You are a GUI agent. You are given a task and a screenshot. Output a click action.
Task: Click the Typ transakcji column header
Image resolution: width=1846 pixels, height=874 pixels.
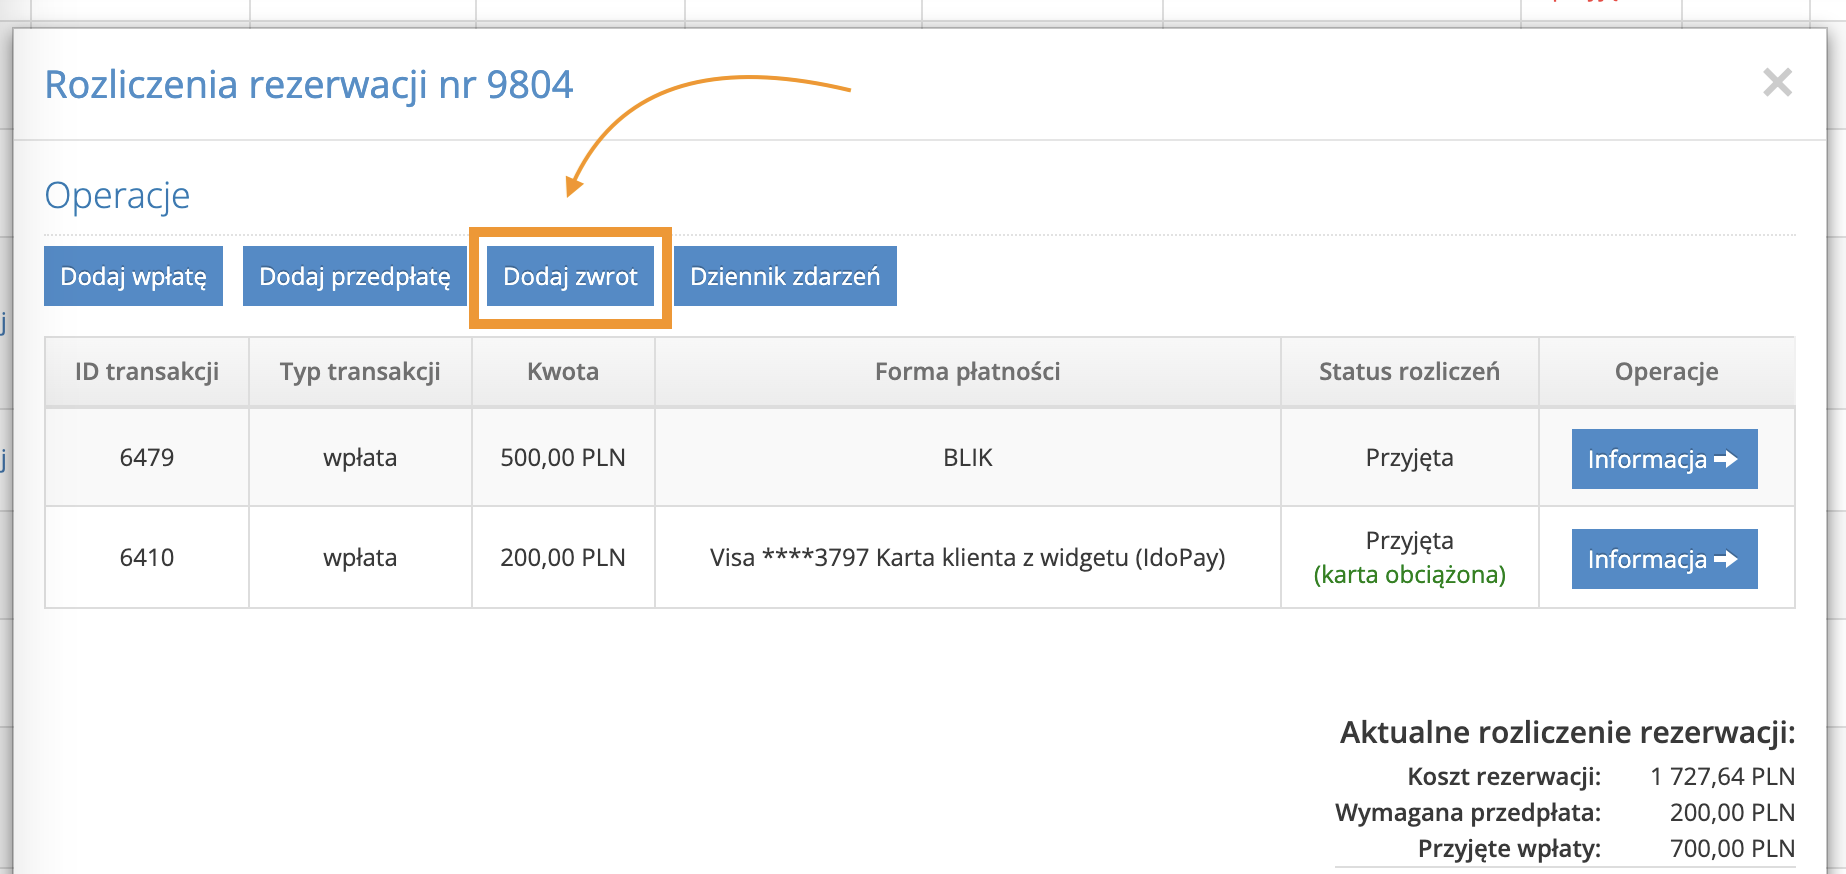tap(360, 372)
